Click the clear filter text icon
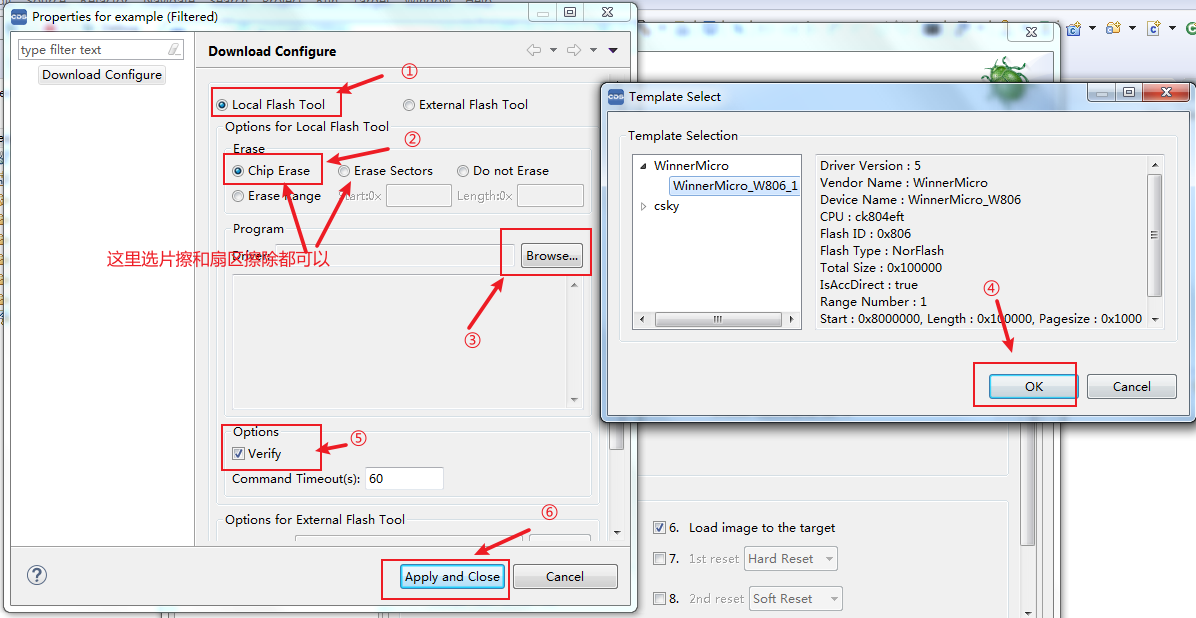Viewport: 1196px width, 618px height. tap(175, 50)
